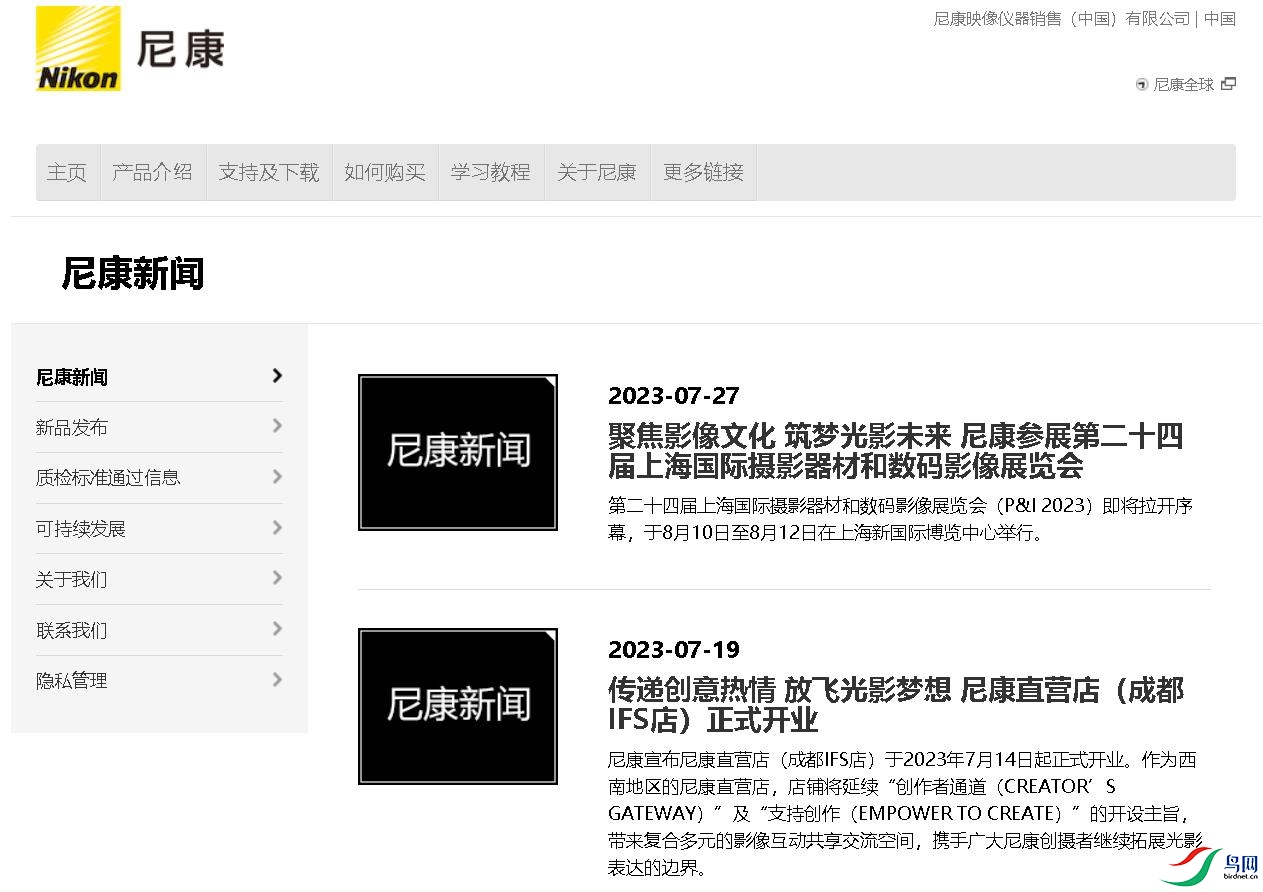Open the 成都IFS店 opening news headline
The height and width of the screenshot is (892, 1263).
(895, 705)
